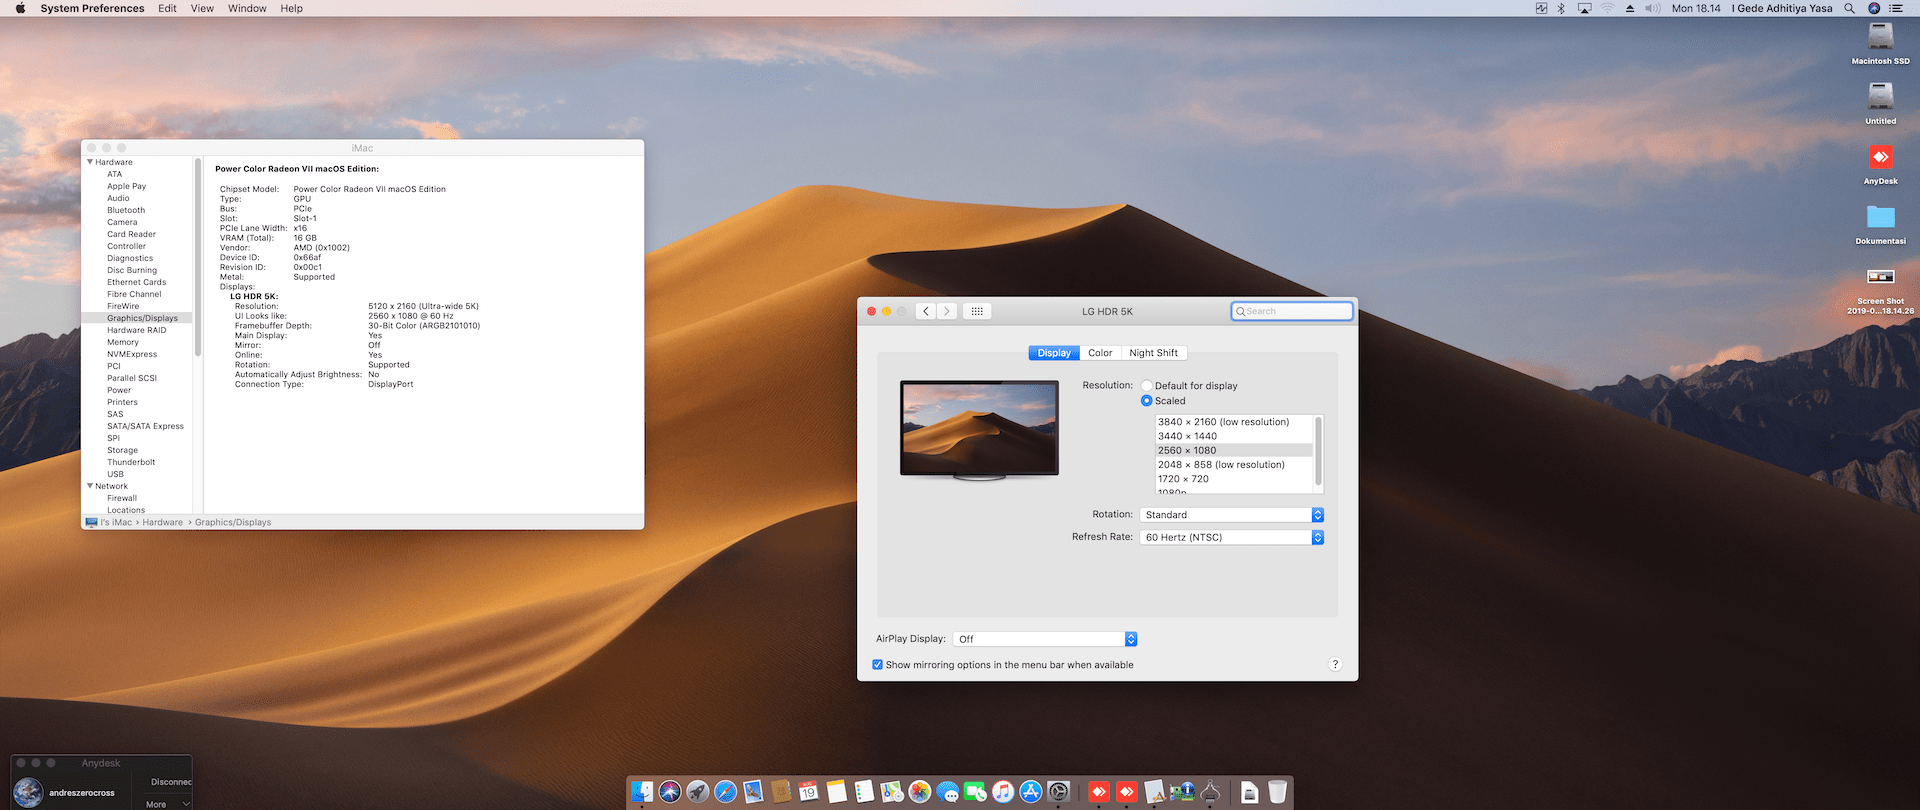This screenshot has height=810, width=1920.
Task: Click Disconnect in the Anydesk window
Action: click(x=171, y=782)
